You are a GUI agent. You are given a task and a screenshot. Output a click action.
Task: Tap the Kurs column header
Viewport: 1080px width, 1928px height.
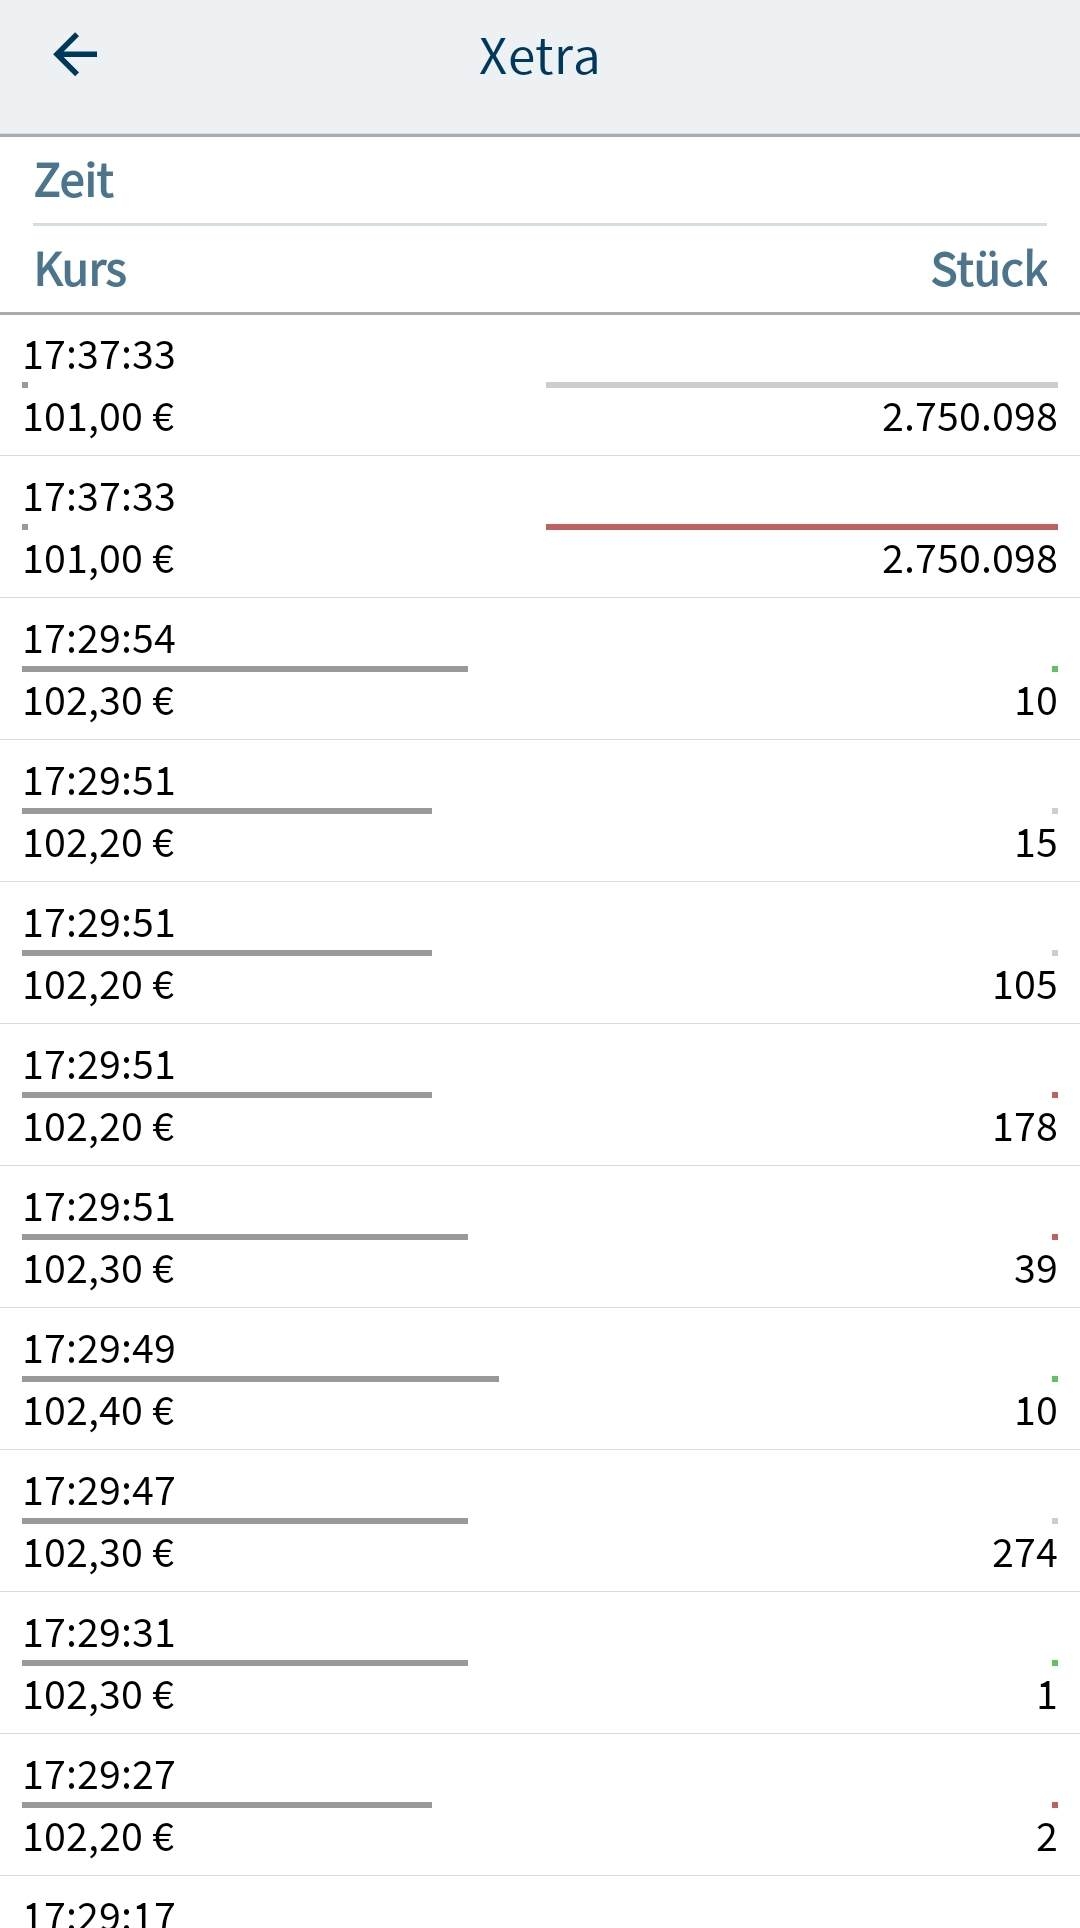coord(81,270)
